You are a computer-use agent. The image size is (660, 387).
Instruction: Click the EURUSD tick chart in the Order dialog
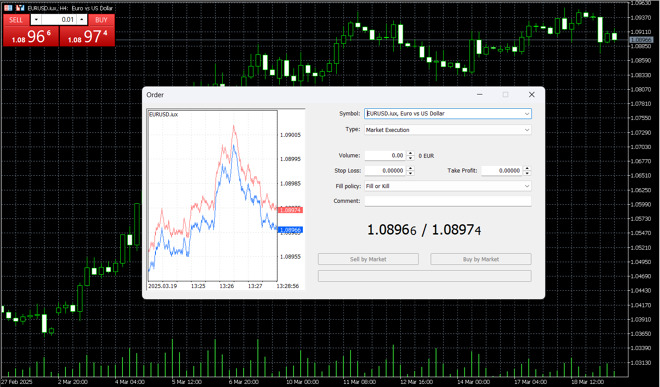[213, 196]
